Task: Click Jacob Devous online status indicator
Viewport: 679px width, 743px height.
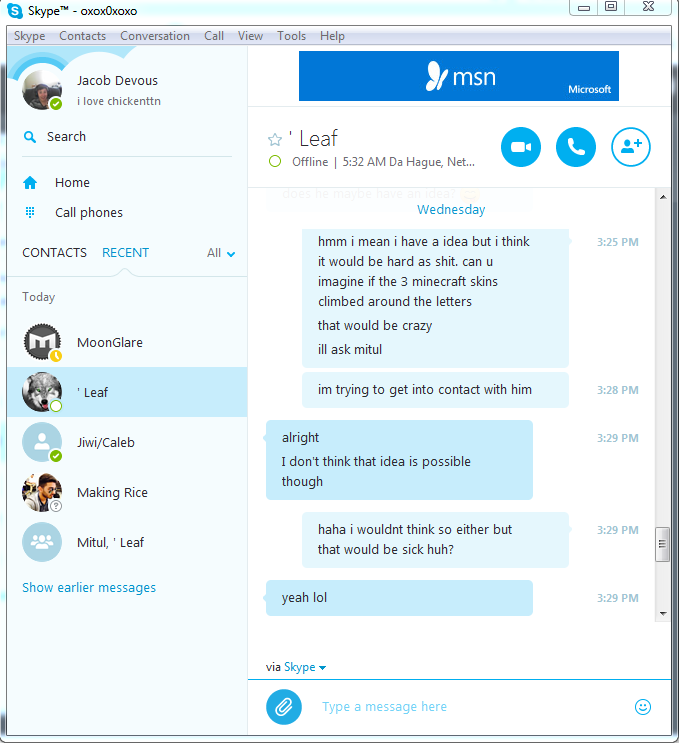Action: 56,104
